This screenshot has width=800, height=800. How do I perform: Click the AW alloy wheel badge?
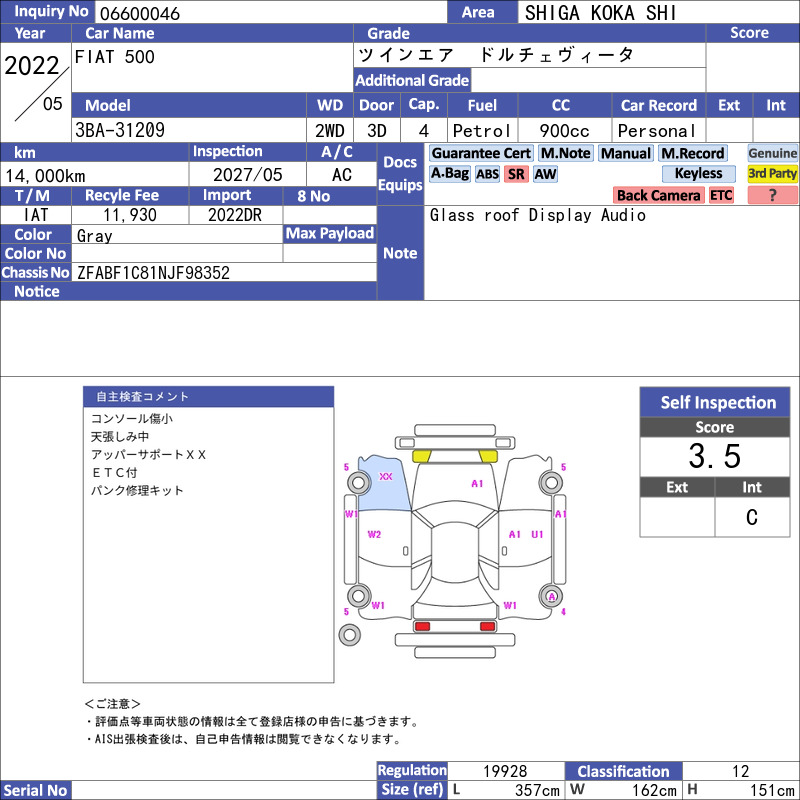(545, 174)
